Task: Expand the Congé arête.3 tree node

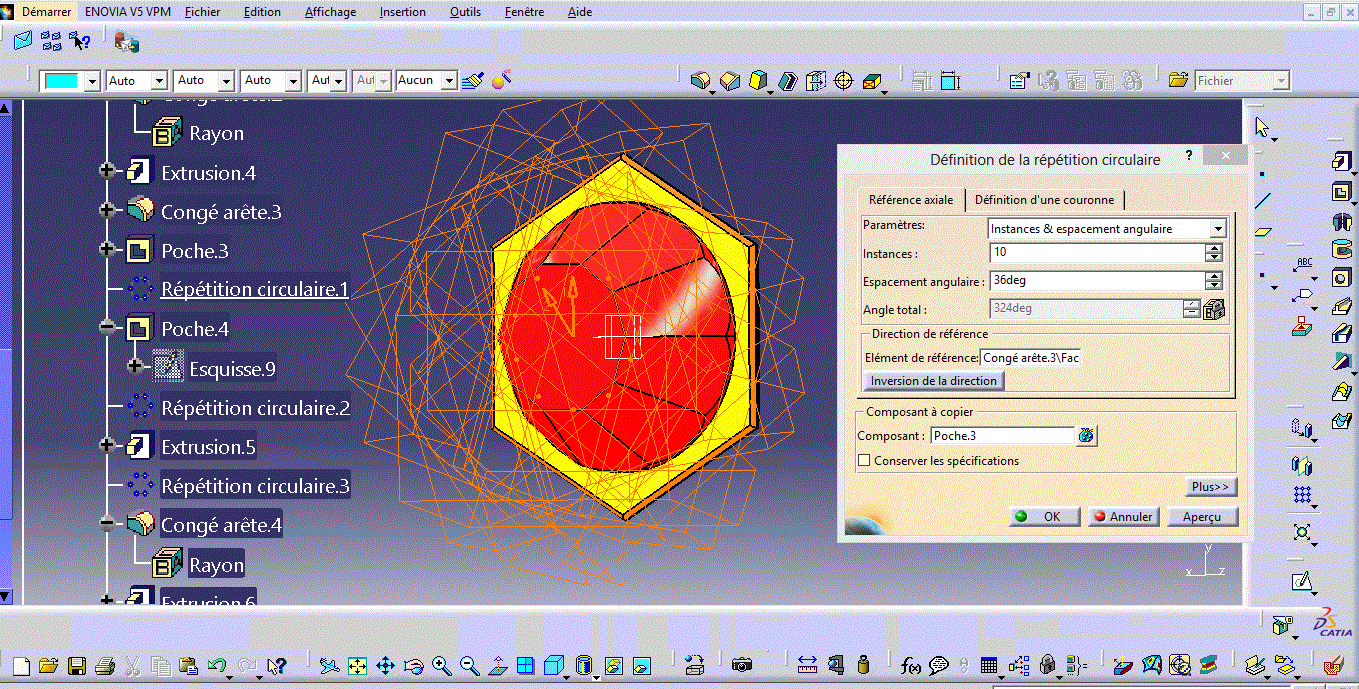Action: click(107, 211)
